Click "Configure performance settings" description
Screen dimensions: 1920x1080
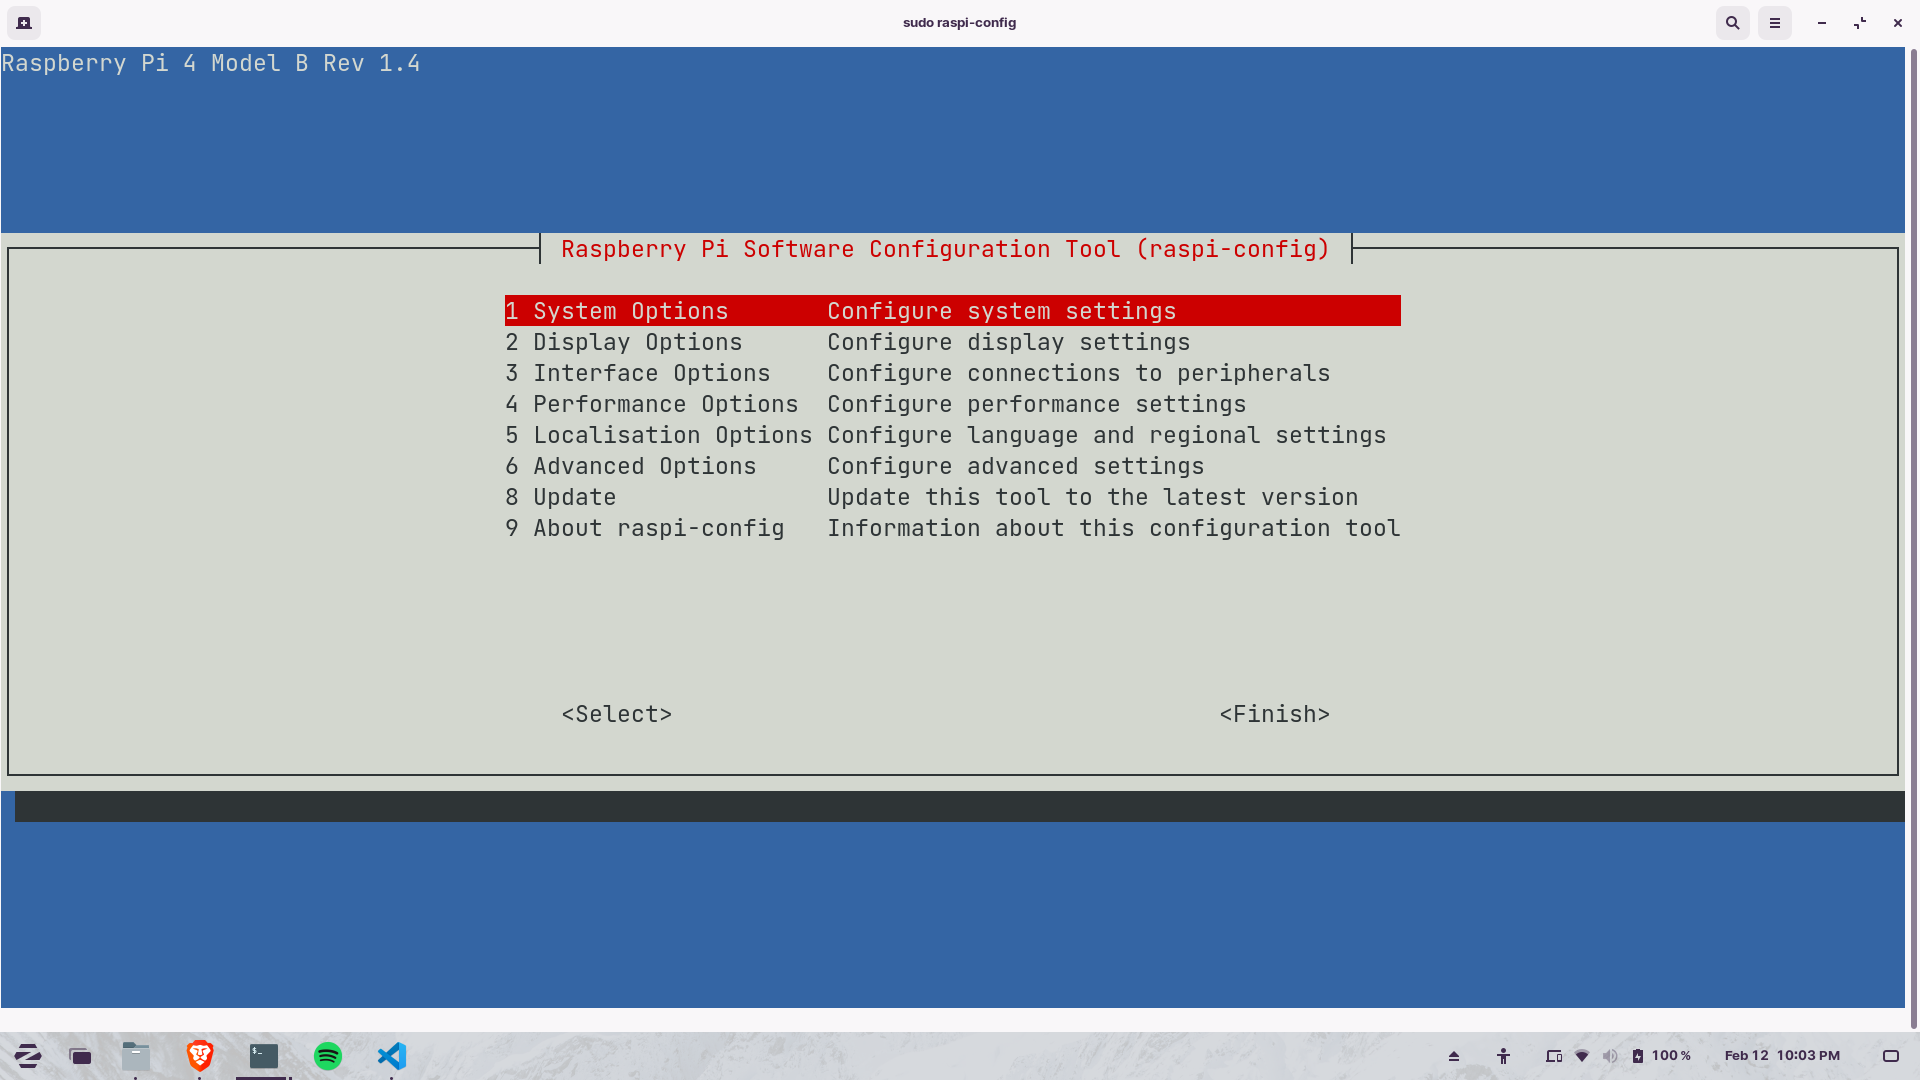tap(1037, 404)
